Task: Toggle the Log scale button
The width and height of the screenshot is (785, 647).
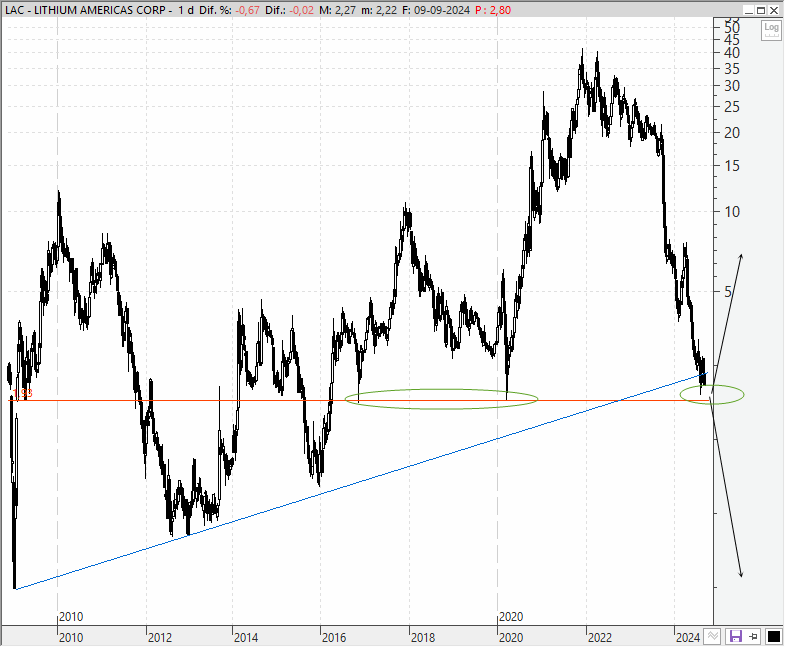Action: point(771,30)
